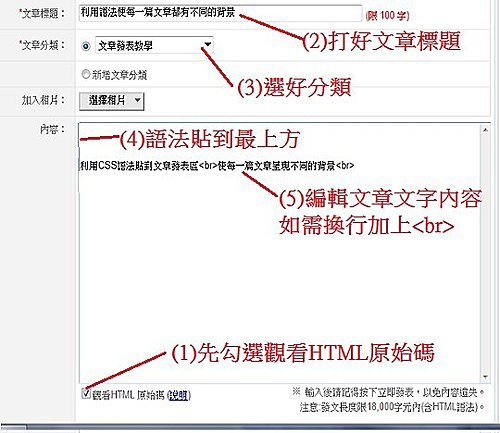Select the existing category radio button
The width and height of the screenshot is (500, 433).
click(86, 46)
